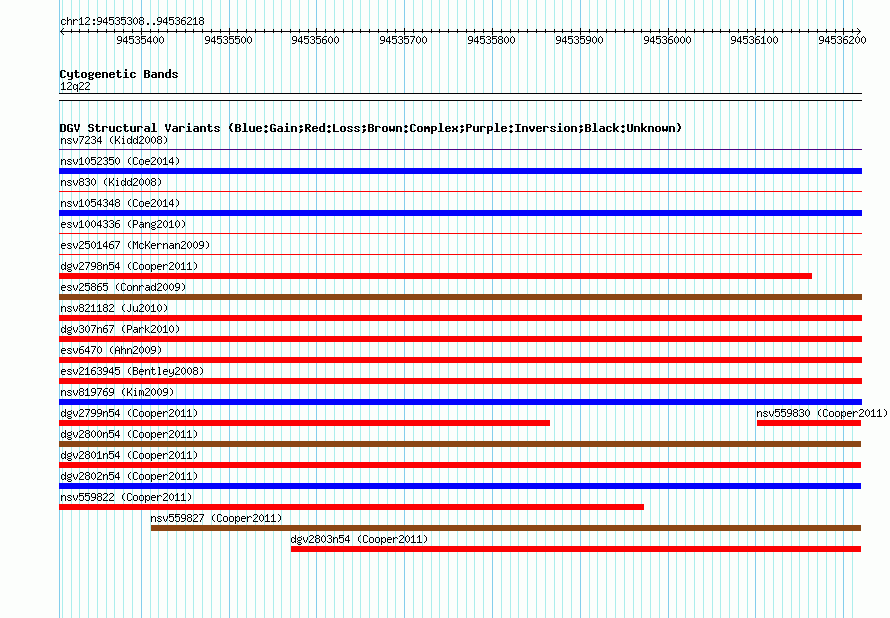Select the blue bar under nsv819769 (Kim2009)
Screen dimensions: 890x618
pyautogui.click(x=460, y=402)
